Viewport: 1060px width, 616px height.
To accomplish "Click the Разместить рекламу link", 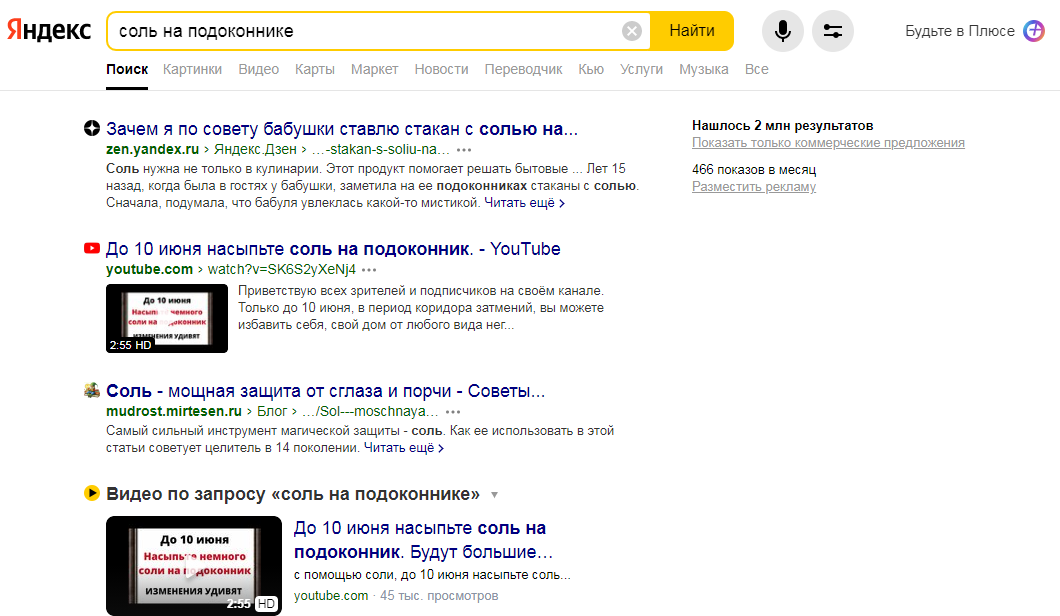I will coord(754,187).
